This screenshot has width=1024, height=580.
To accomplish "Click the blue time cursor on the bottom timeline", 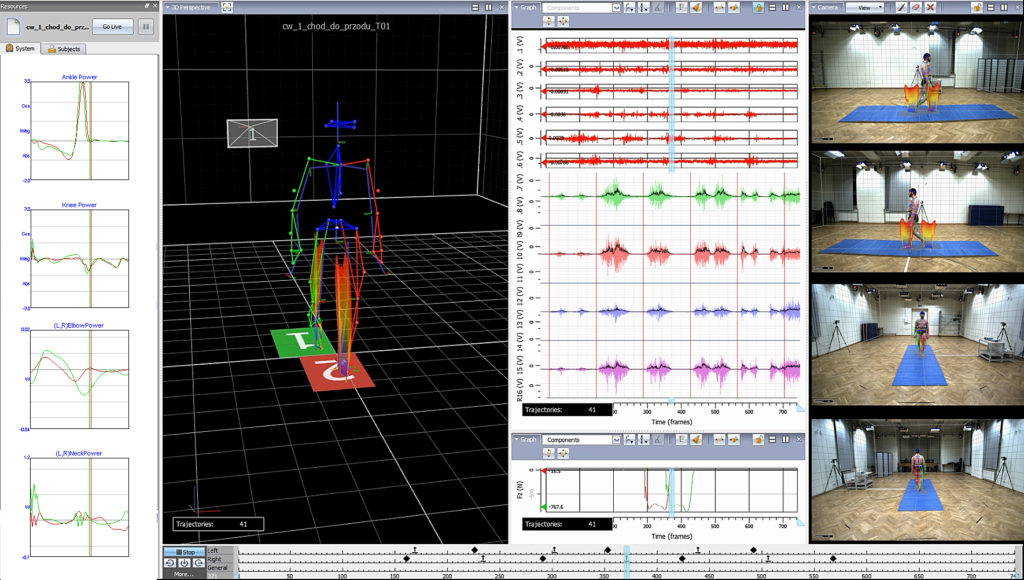I will (x=627, y=562).
